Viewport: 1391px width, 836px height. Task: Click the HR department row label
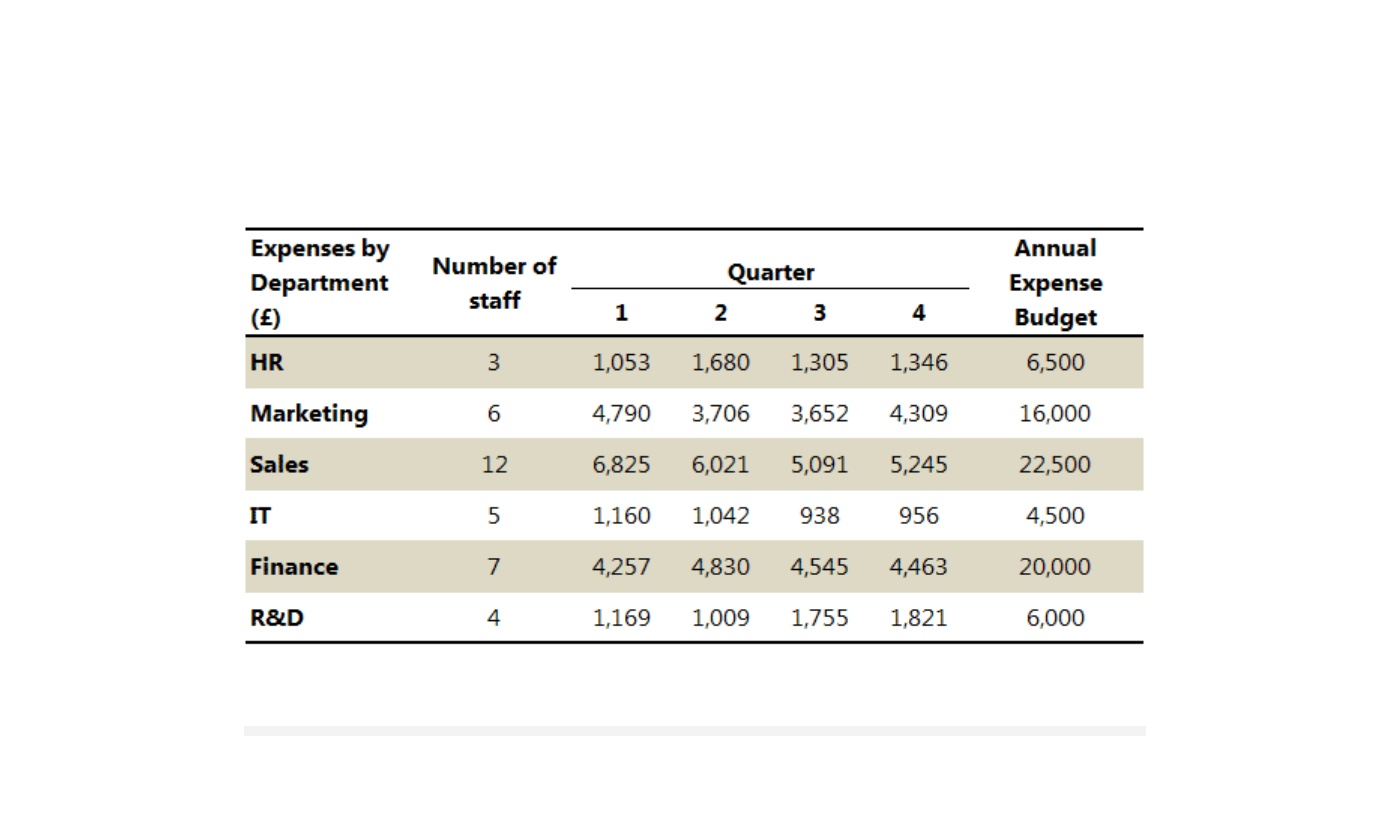(267, 362)
